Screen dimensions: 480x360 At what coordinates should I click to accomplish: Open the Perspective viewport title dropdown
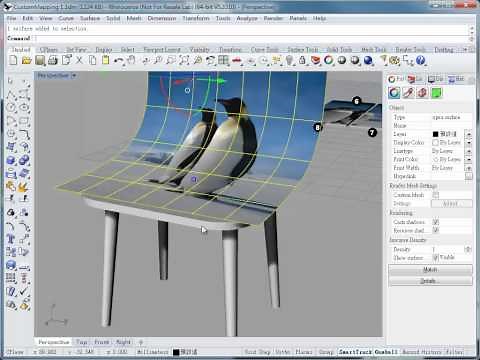74,76
